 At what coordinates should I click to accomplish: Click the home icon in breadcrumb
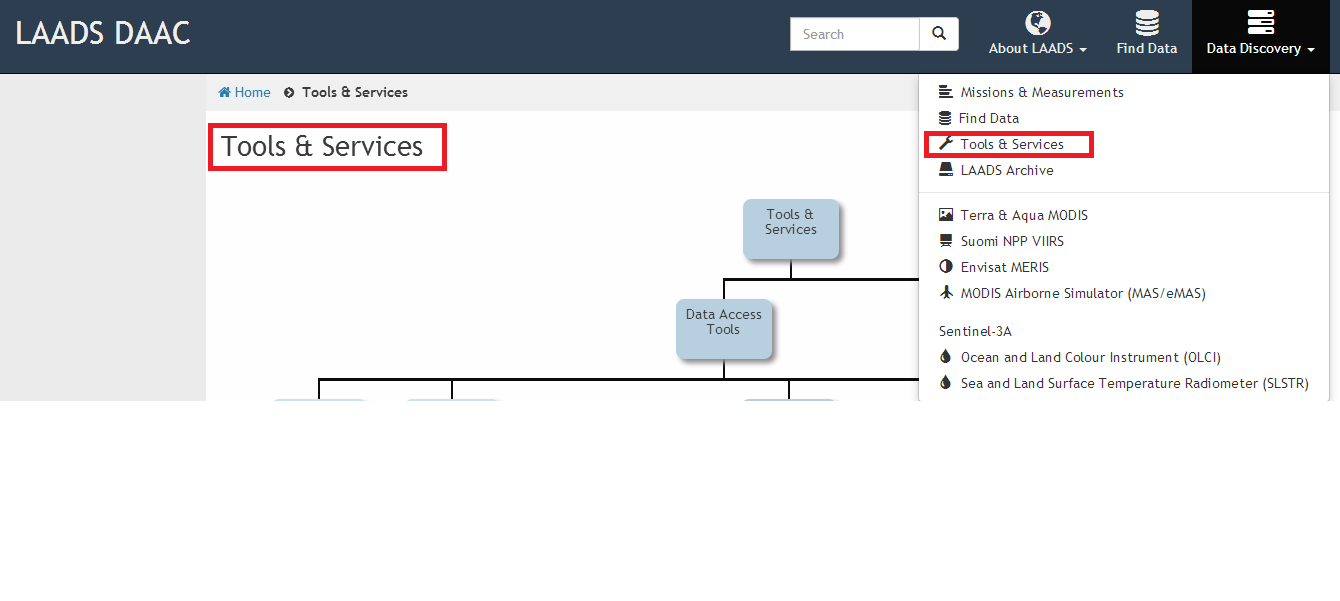pyautogui.click(x=225, y=92)
